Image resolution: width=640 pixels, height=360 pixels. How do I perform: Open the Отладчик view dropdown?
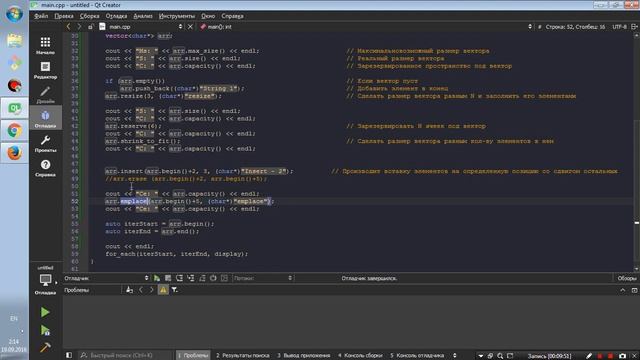point(107,278)
